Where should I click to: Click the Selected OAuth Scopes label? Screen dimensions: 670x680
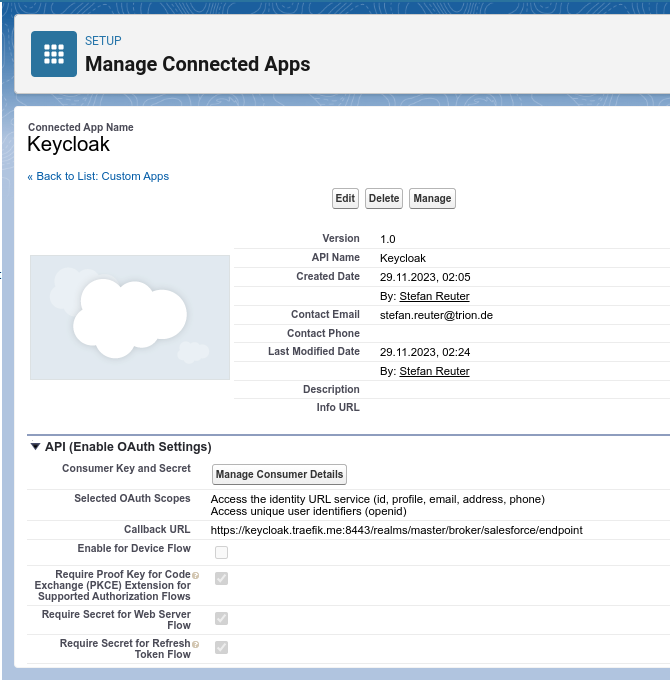[132, 498]
